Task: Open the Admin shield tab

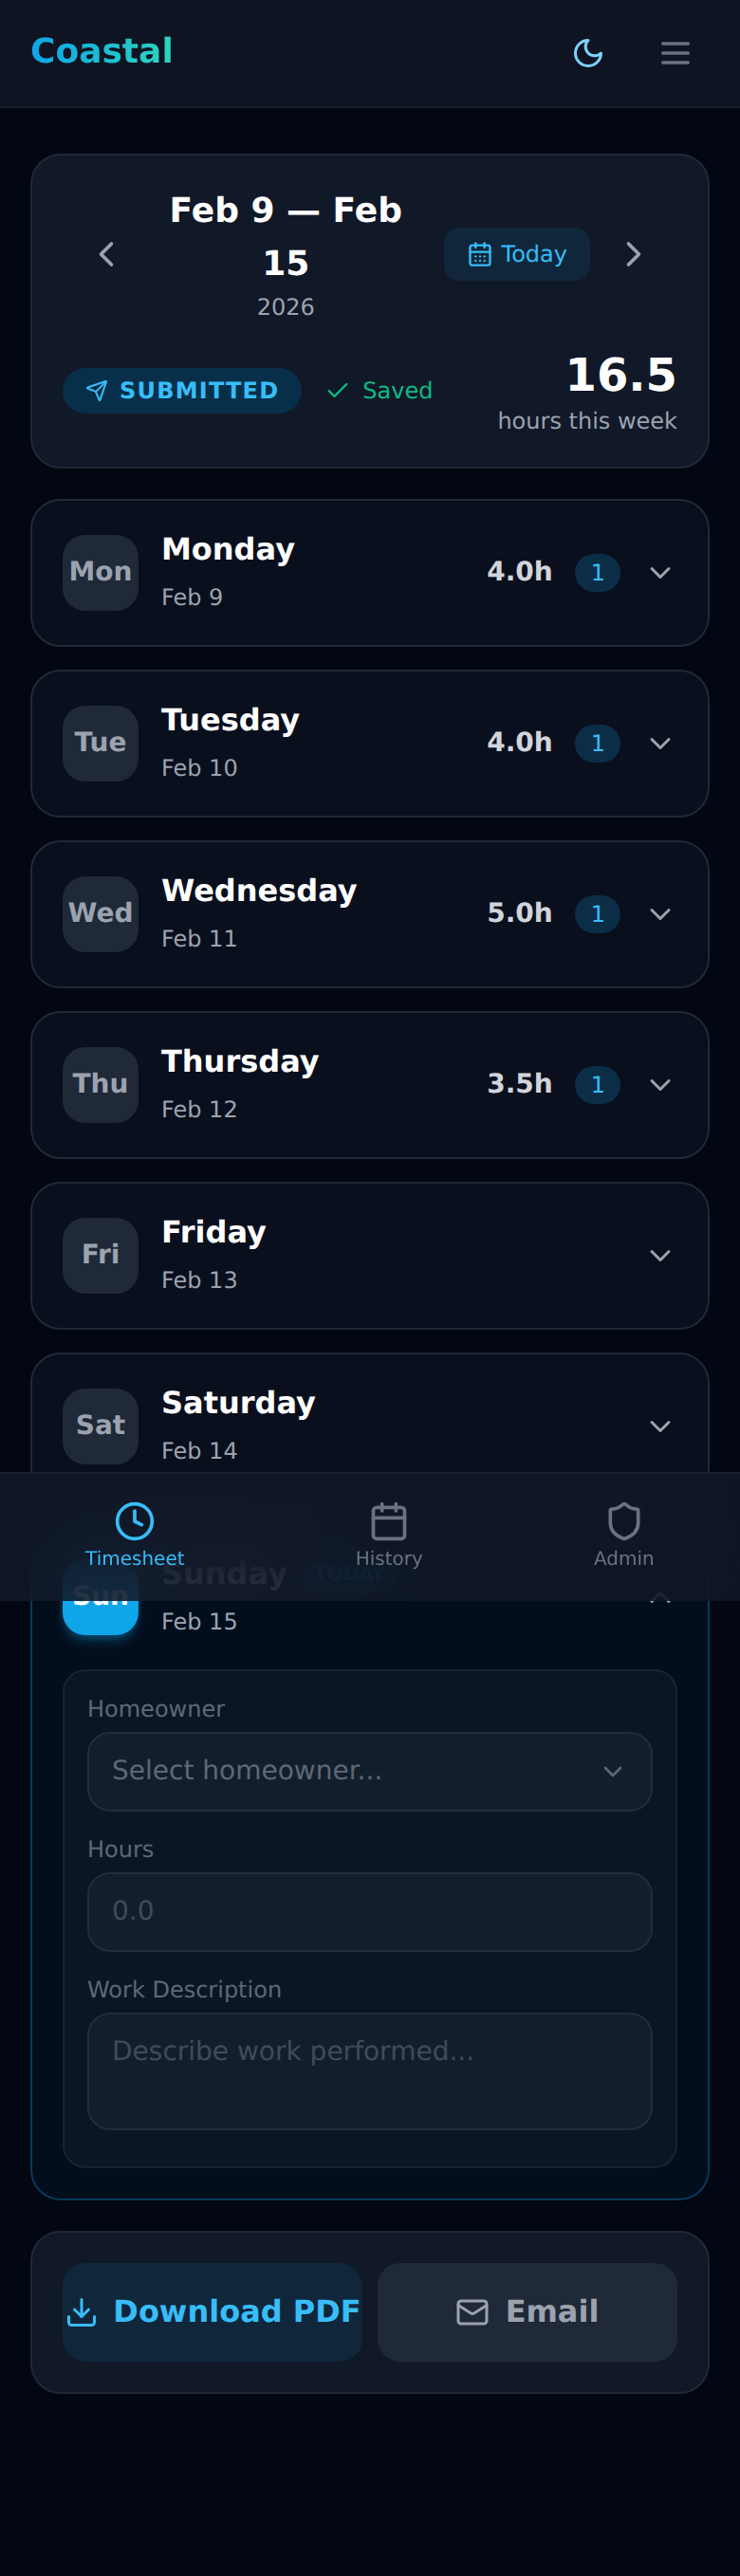Action: [x=624, y=1536]
